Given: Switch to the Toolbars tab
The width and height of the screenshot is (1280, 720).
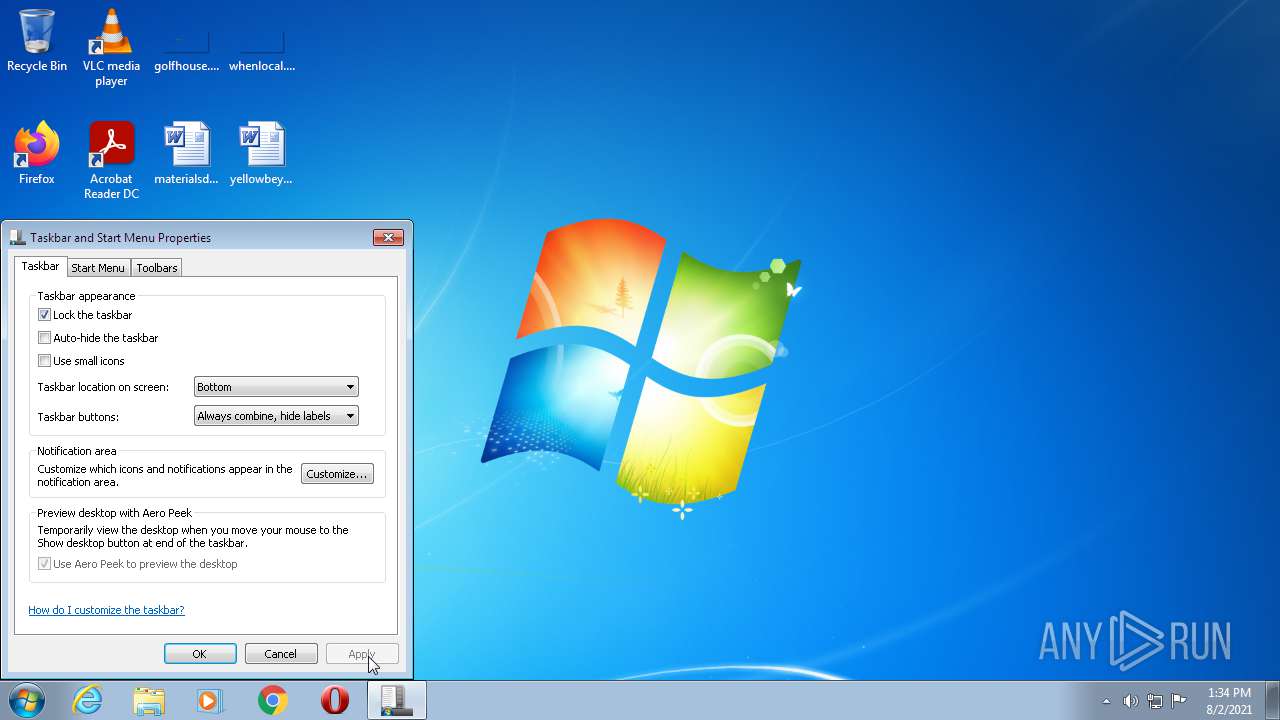Looking at the screenshot, I should [157, 268].
